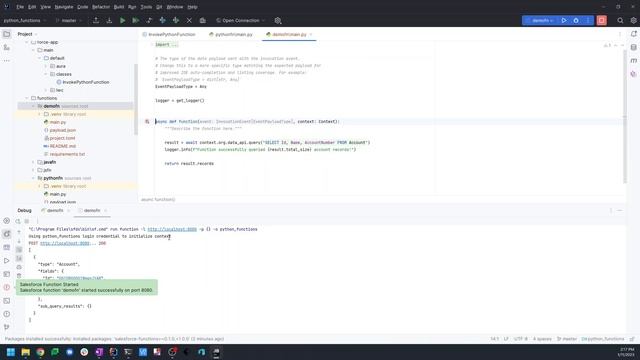Open the Tools menu
Screen dimensions: 640x360
(x=146, y=7)
